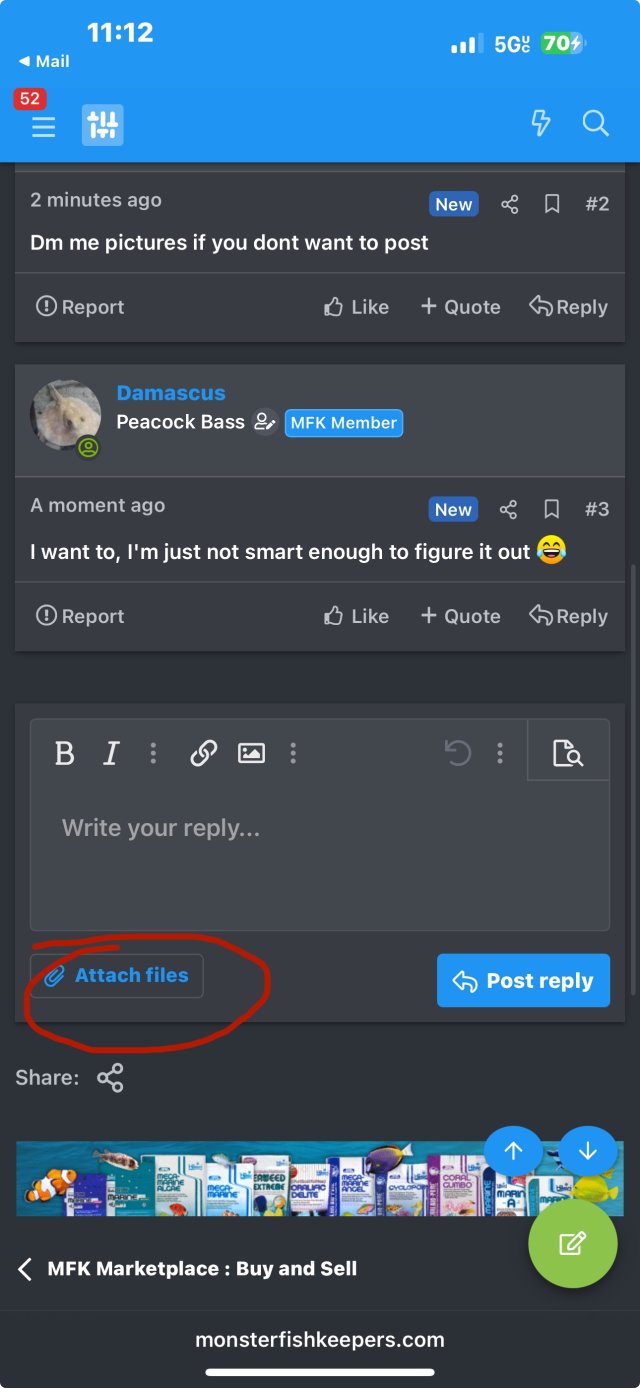Share post #3 using share icon
Screen dimensions: 640x1388
(x=509, y=510)
